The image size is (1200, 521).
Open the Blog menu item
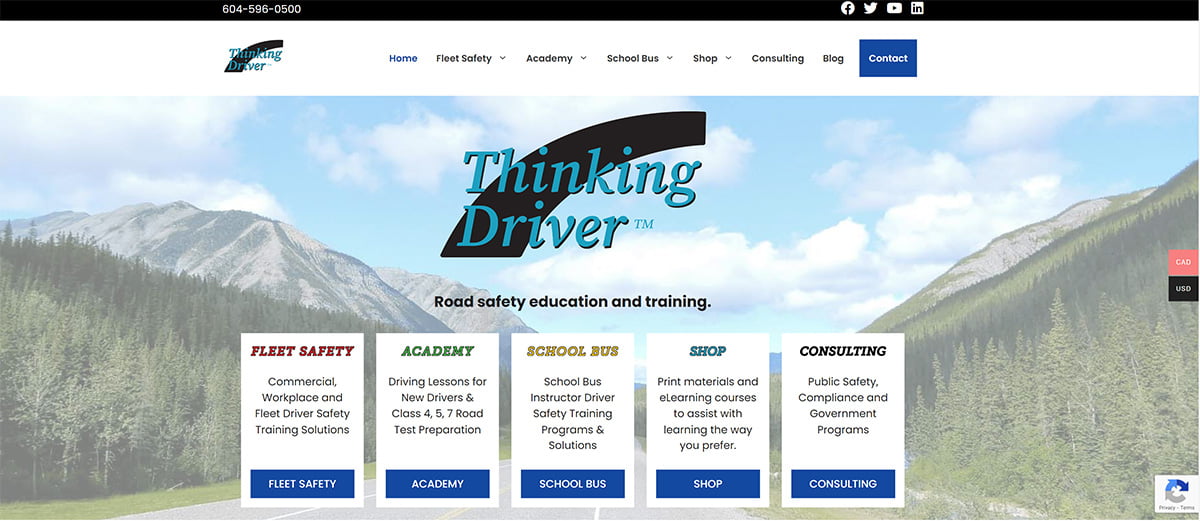point(833,58)
